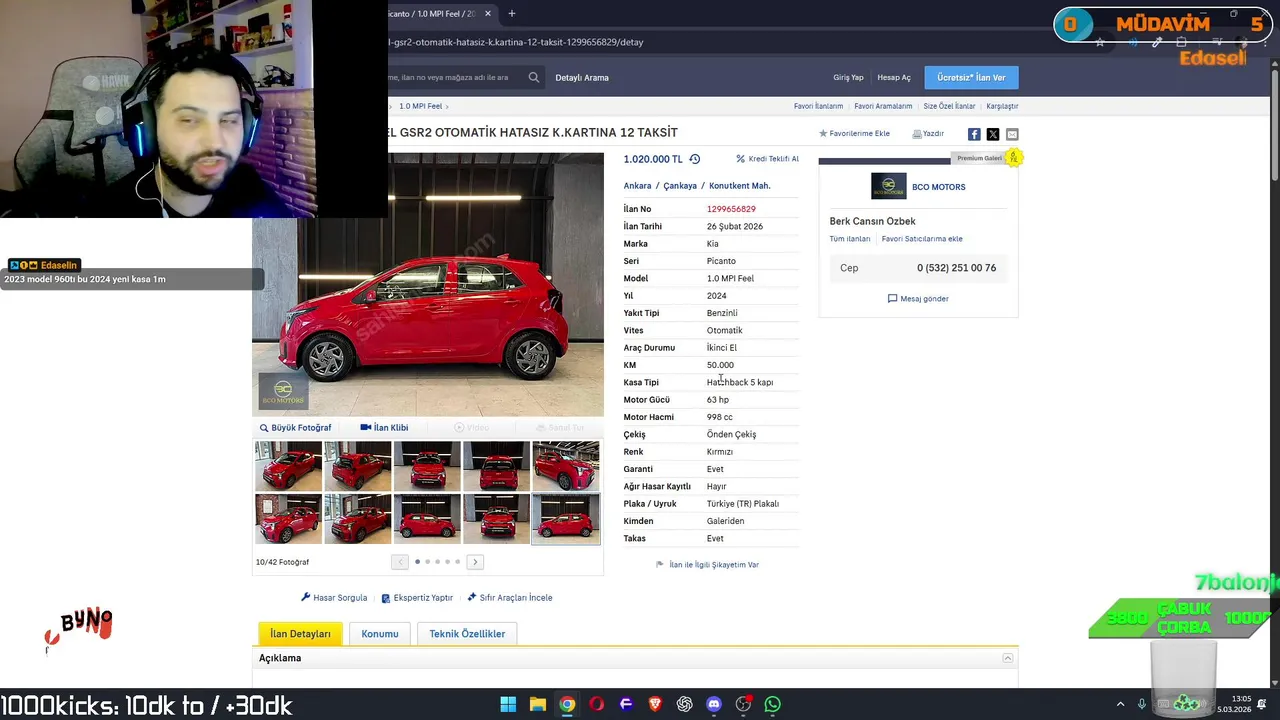Image resolution: width=1280 pixels, height=720 pixels.
Task: Open new browser tab plus button
Action: pyautogui.click(x=511, y=14)
